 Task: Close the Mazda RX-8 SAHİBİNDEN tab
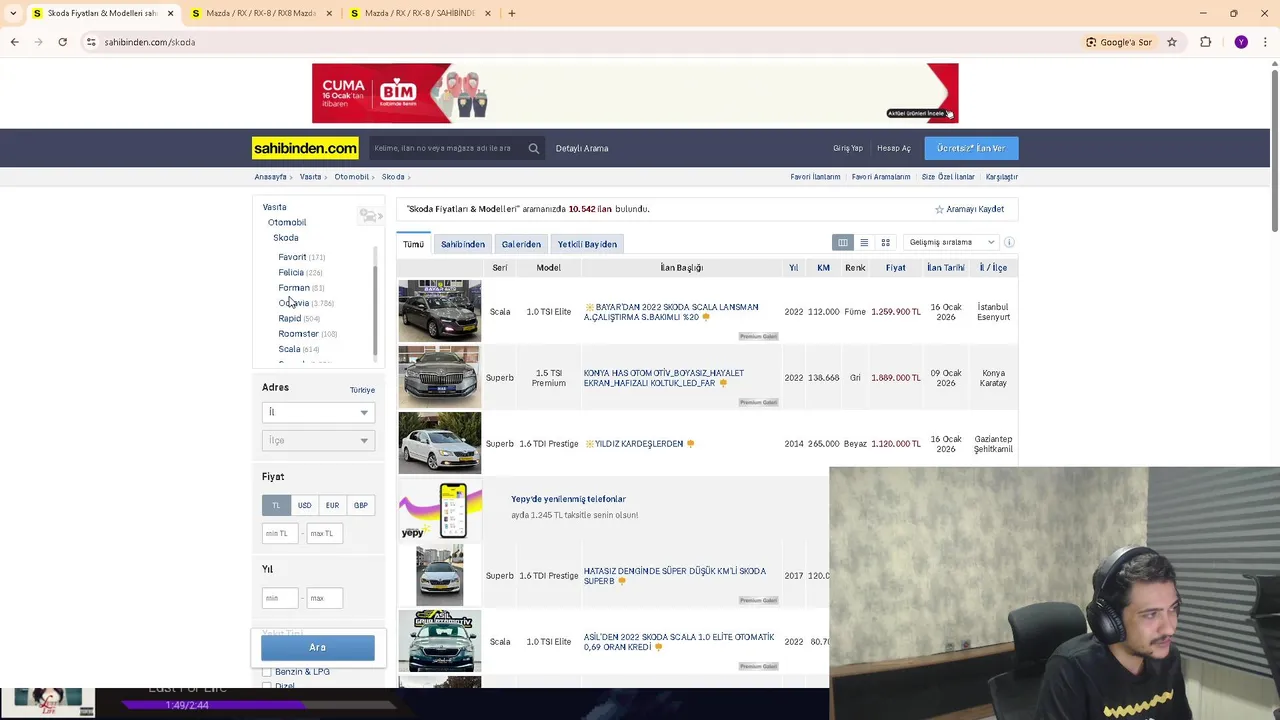(x=488, y=13)
